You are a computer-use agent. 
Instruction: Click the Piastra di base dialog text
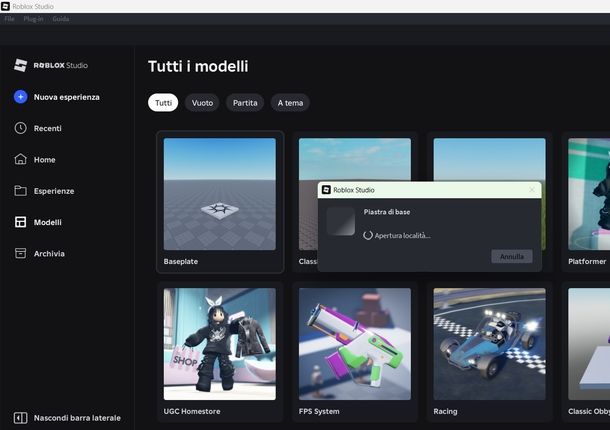pos(387,212)
